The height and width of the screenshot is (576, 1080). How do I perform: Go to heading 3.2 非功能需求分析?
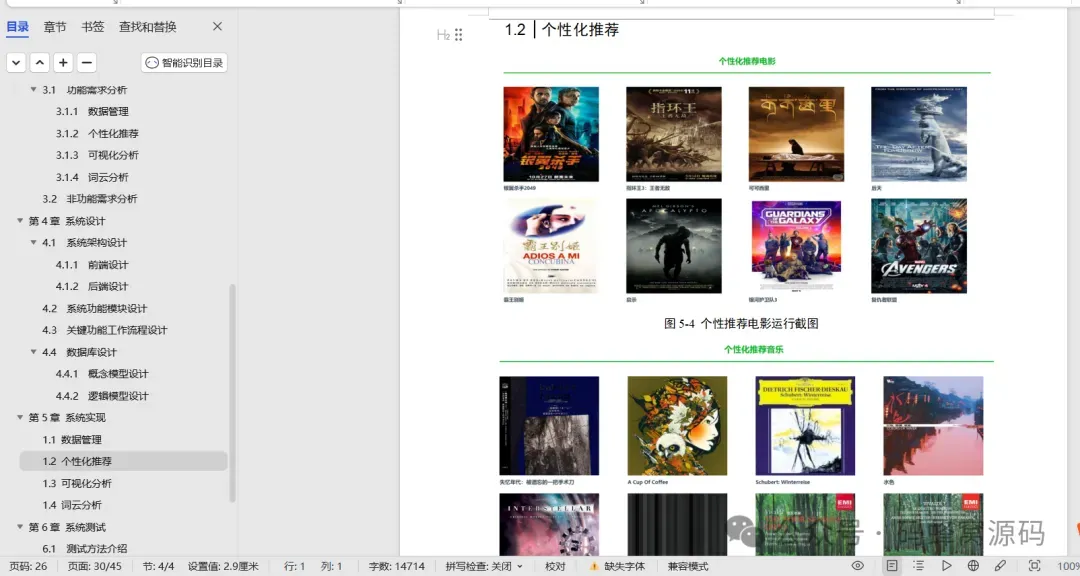pos(90,199)
